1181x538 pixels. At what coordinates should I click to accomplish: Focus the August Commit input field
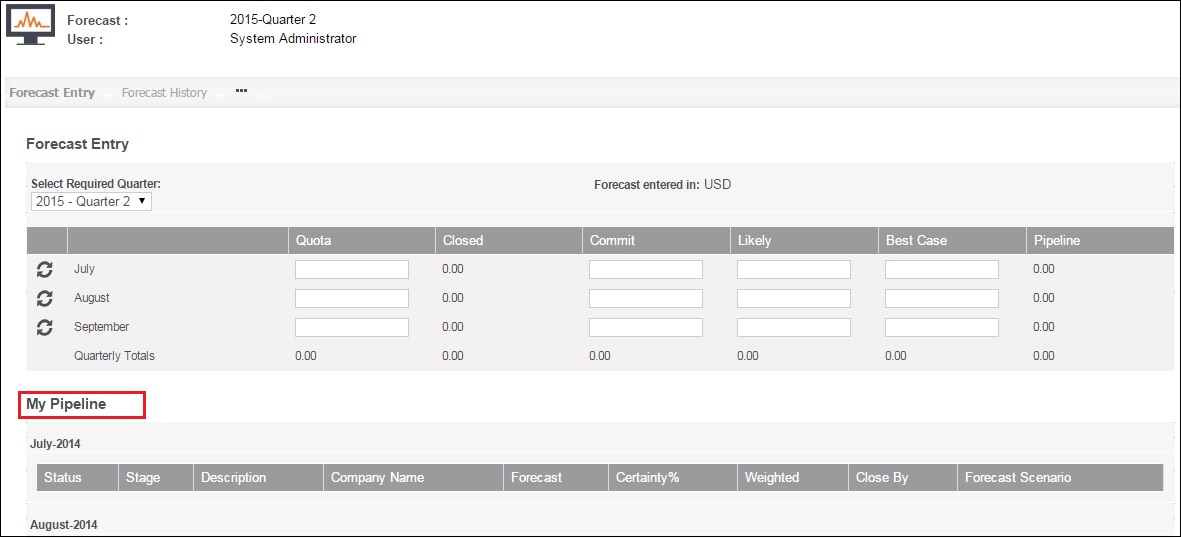point(645,298)
